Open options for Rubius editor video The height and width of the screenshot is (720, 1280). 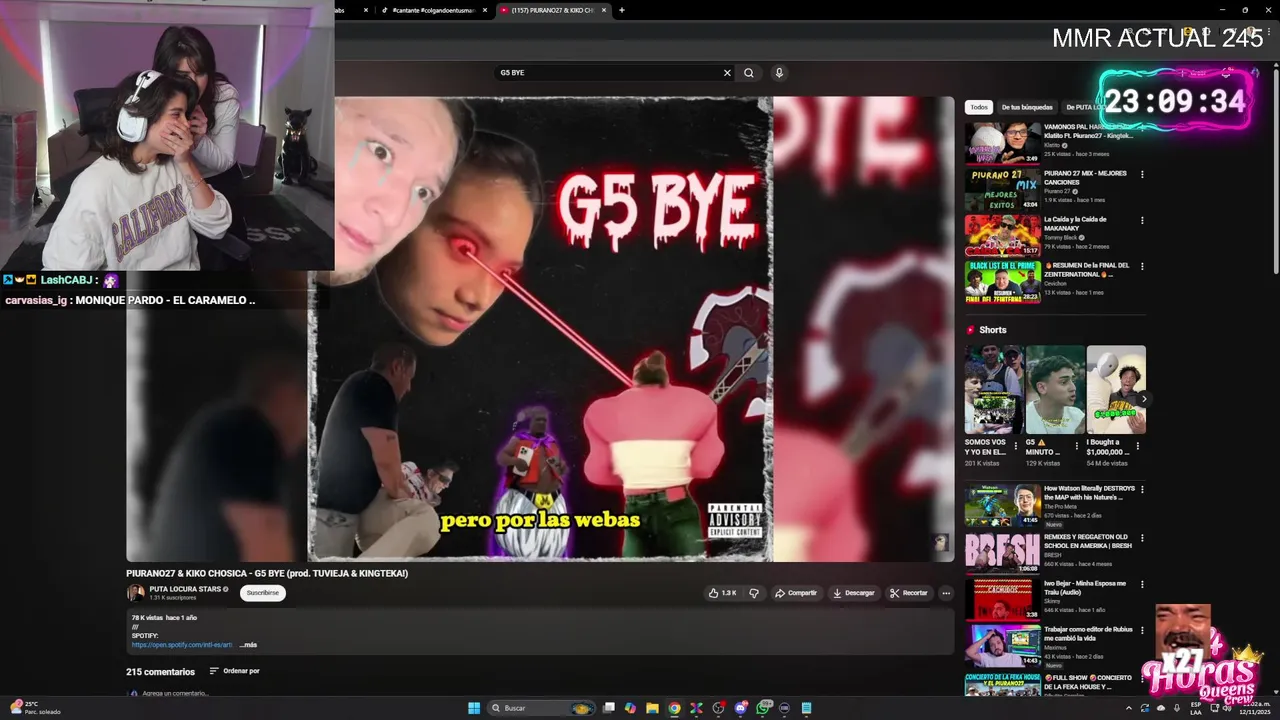[x=1142, y=630]
